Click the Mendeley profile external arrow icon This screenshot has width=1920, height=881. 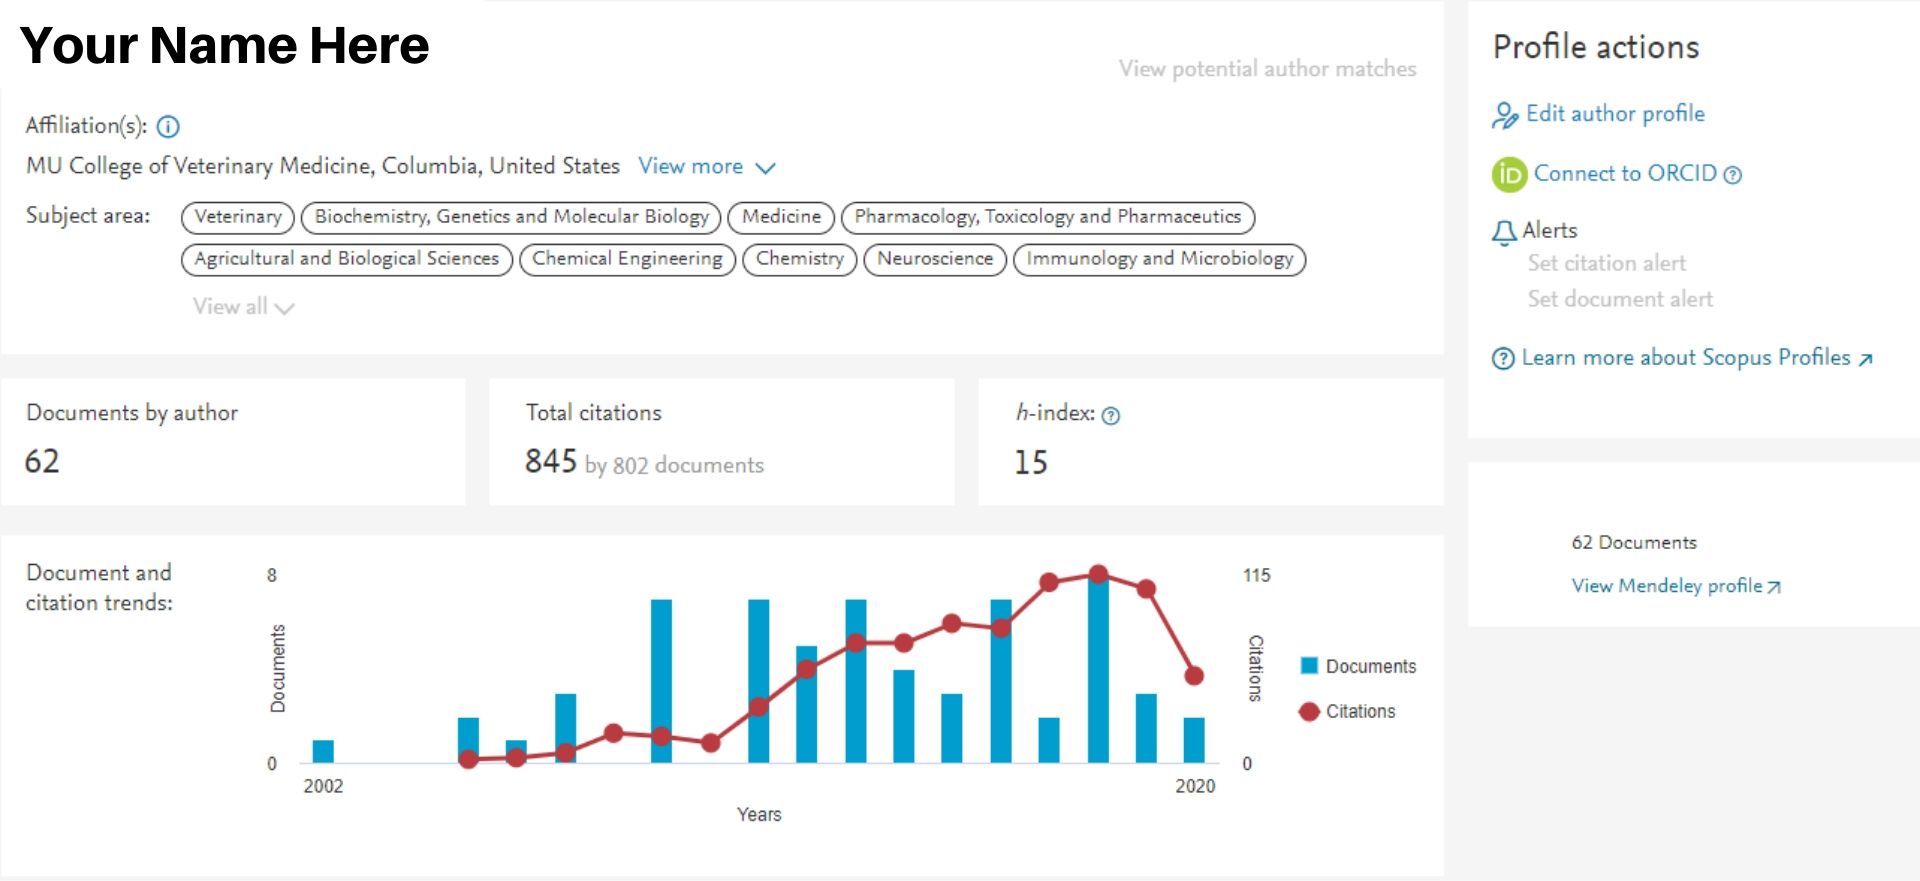(x=1774, y=587)
